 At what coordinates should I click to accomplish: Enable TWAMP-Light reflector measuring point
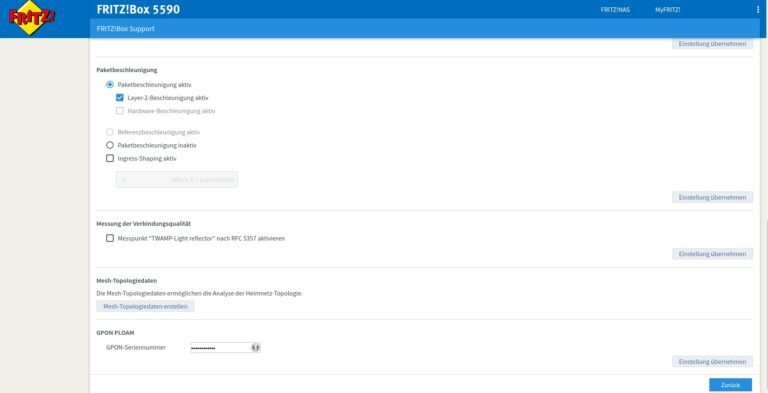click(x=110, y=238)
